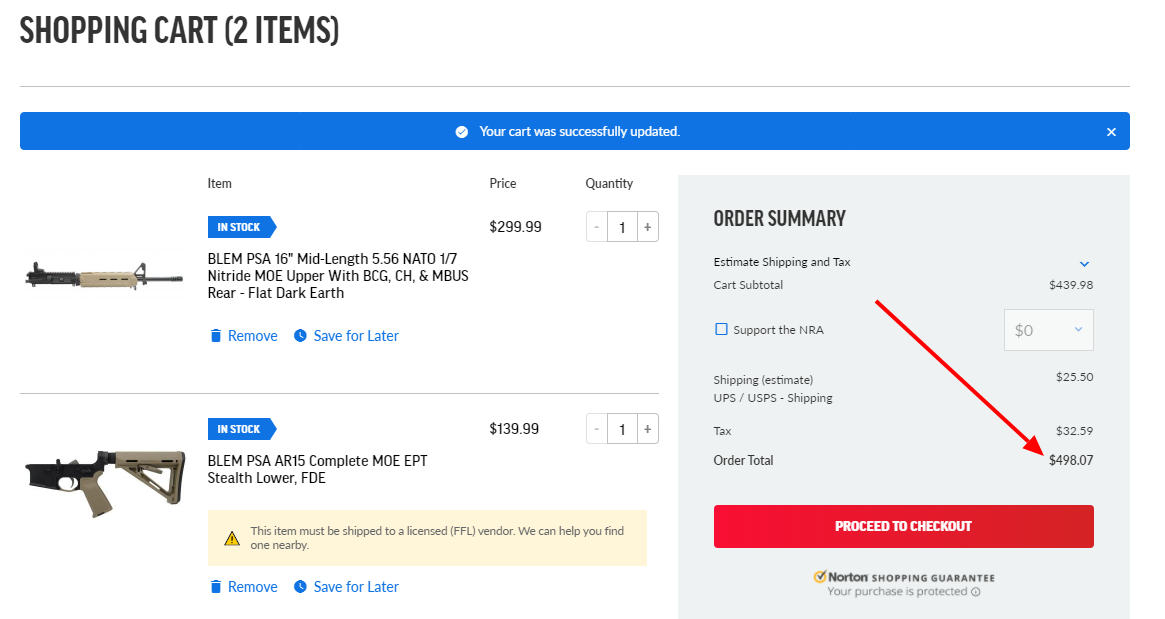Click trash icon for Stealth Lower item

click(x=215, y=587)
